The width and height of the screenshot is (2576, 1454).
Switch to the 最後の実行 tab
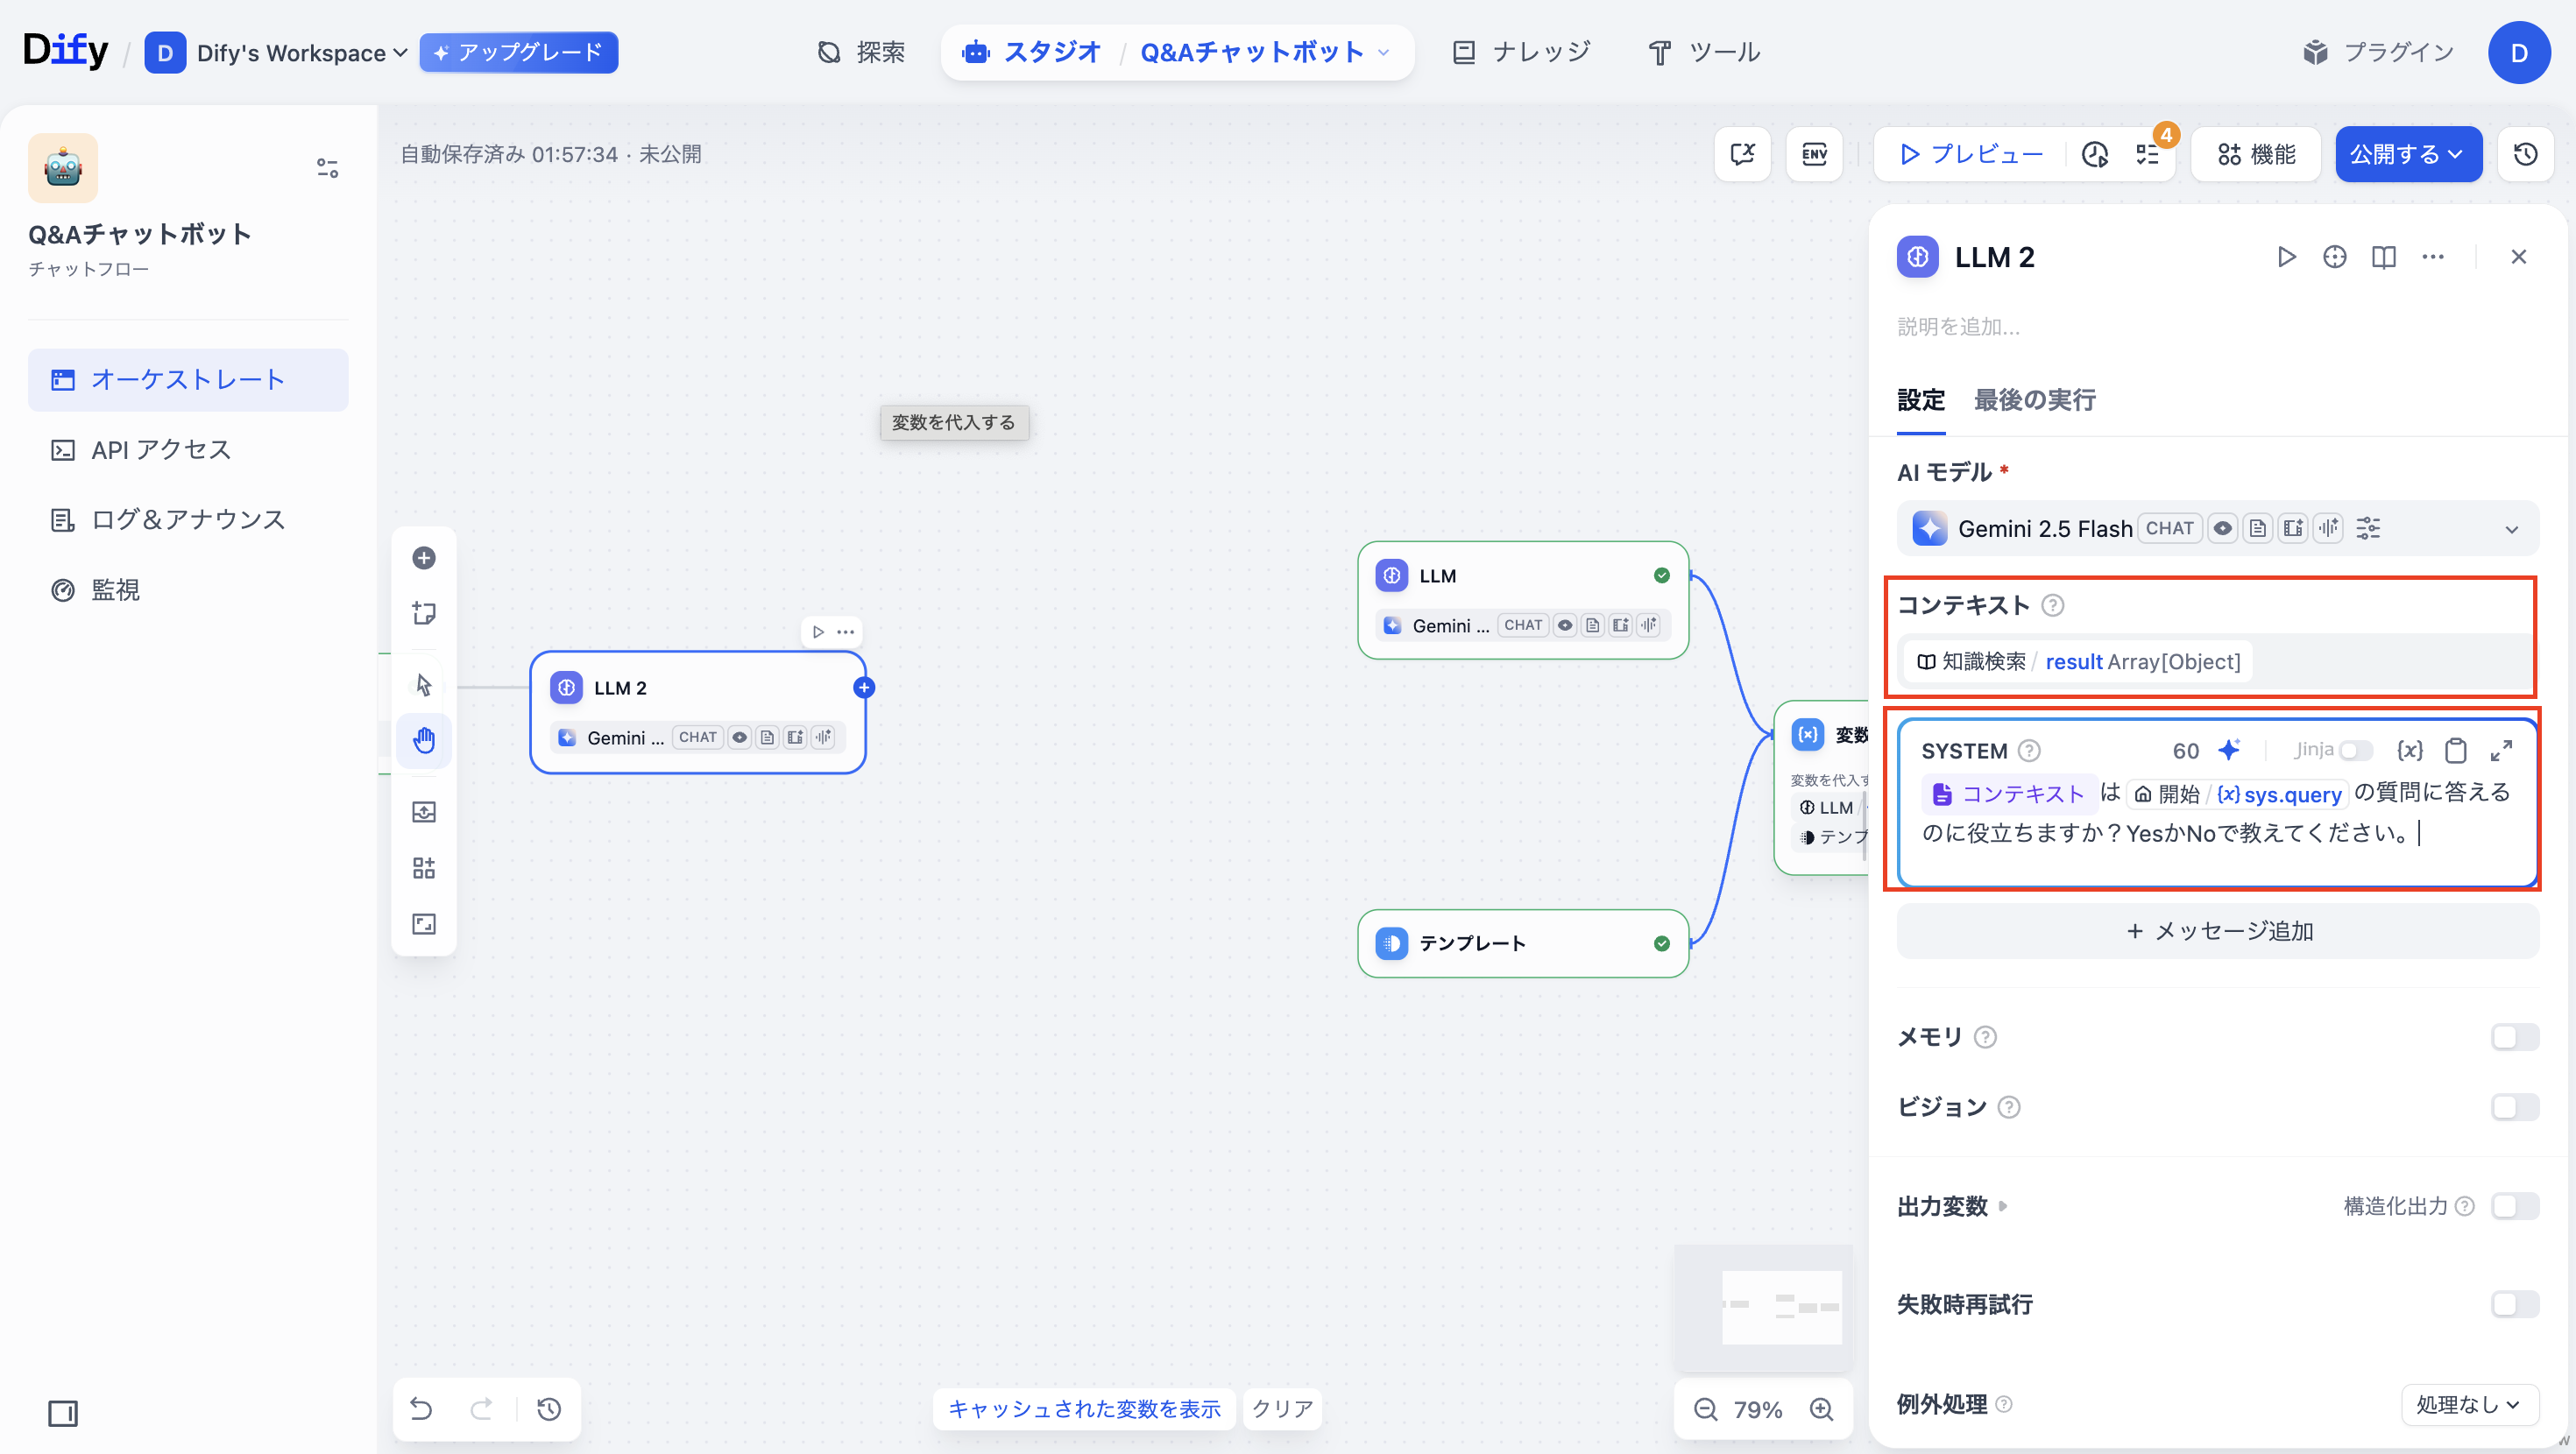click(x=2034, y=400)
